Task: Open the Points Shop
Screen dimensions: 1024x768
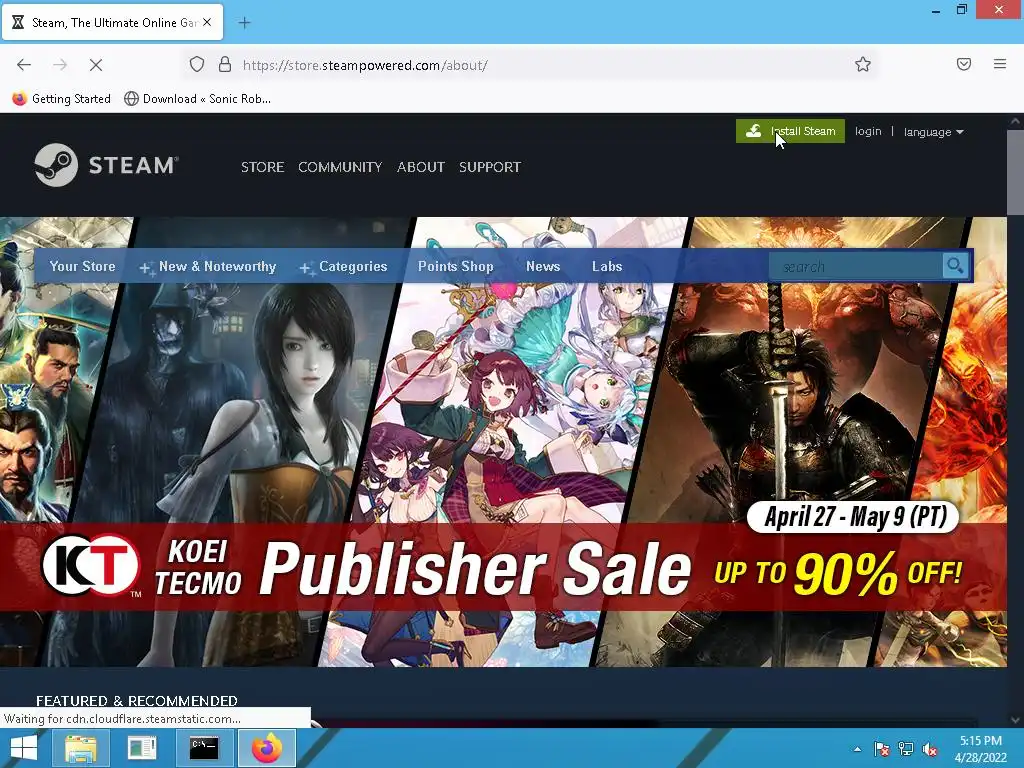Action: click(456, 266)
